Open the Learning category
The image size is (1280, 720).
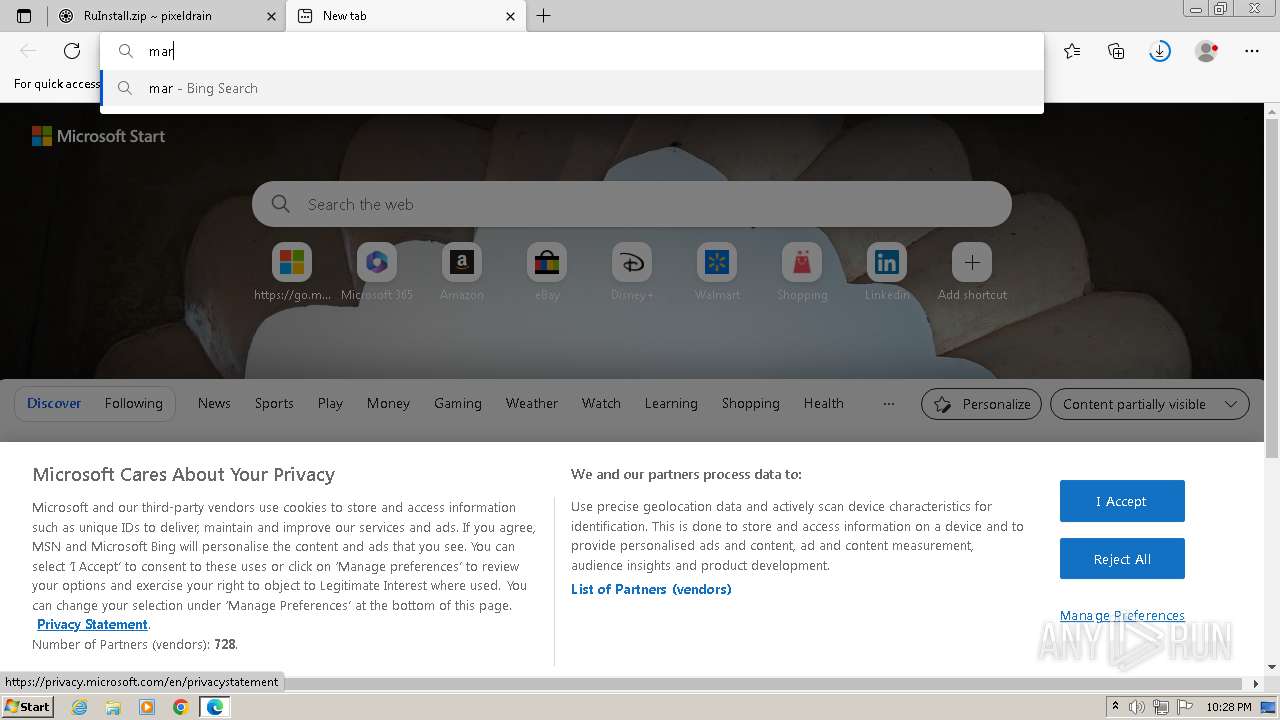pyautogui.click(x=671, y=403)
